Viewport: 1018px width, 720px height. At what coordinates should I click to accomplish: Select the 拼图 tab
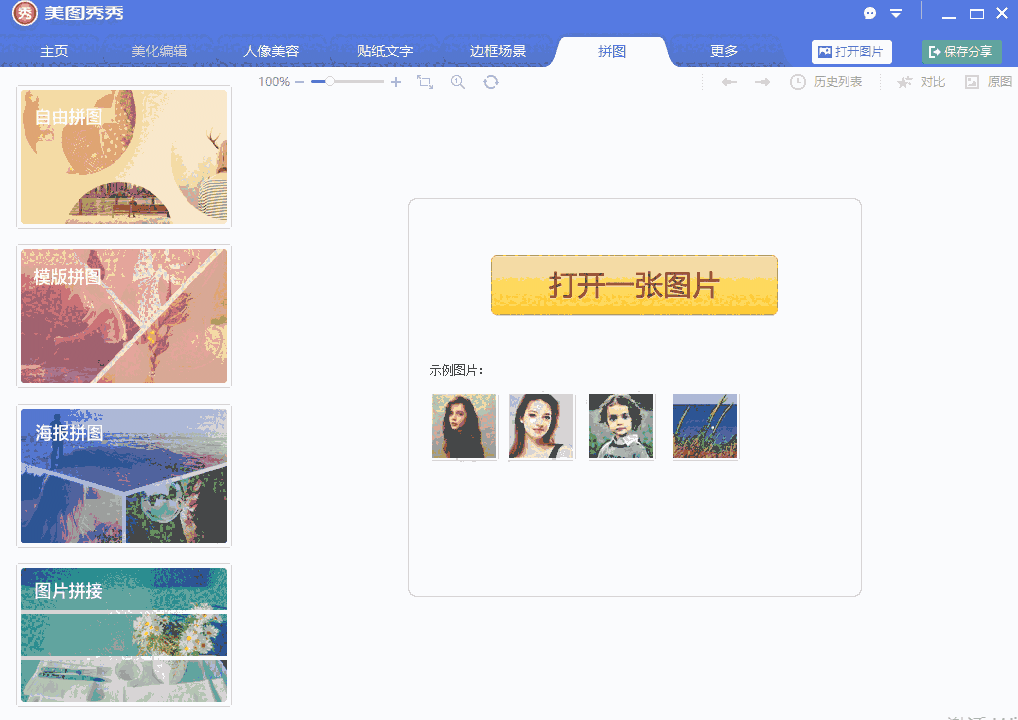point(612,51)
